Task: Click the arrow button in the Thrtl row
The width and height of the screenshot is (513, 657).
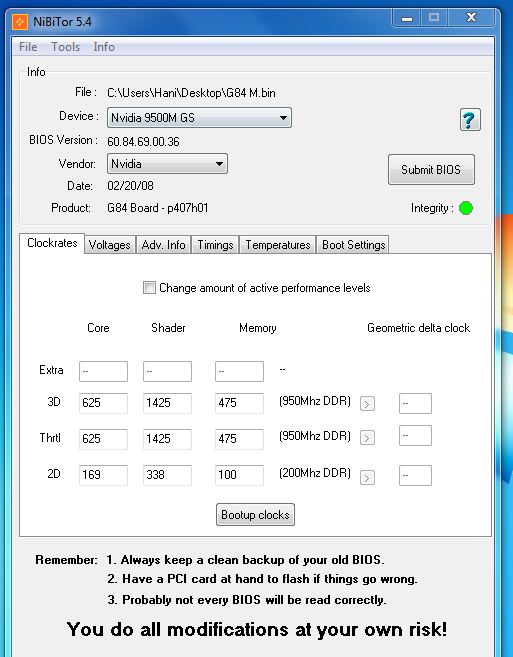Action: tap(367, 438)
